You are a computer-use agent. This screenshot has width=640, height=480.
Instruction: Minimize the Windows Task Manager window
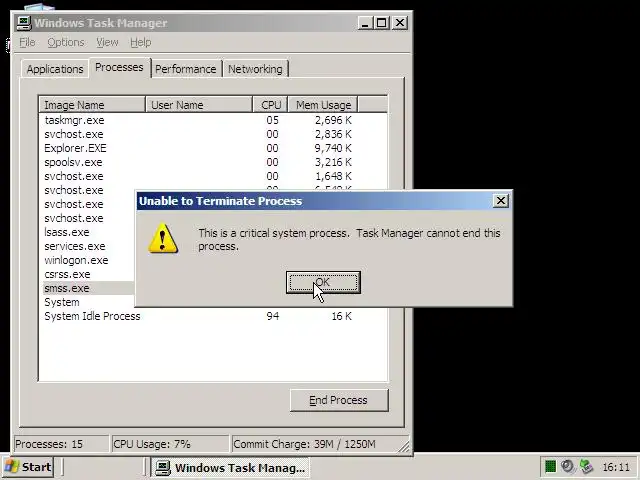click(365, 22)
